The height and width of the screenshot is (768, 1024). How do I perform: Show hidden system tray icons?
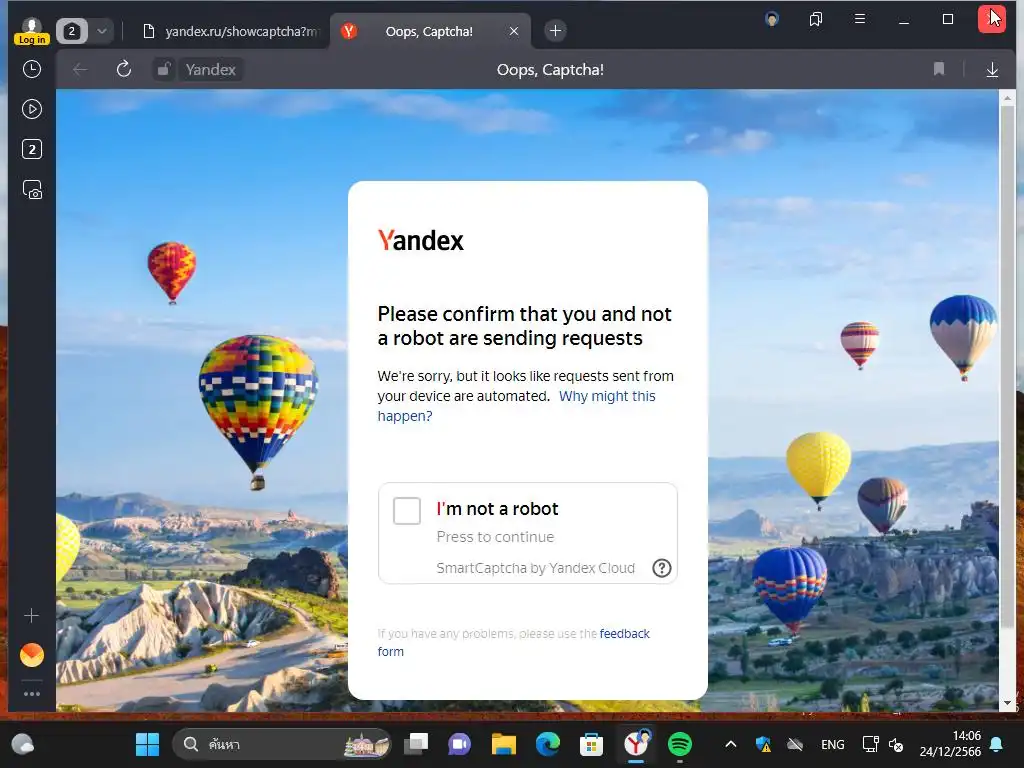(x=731, y=744)
